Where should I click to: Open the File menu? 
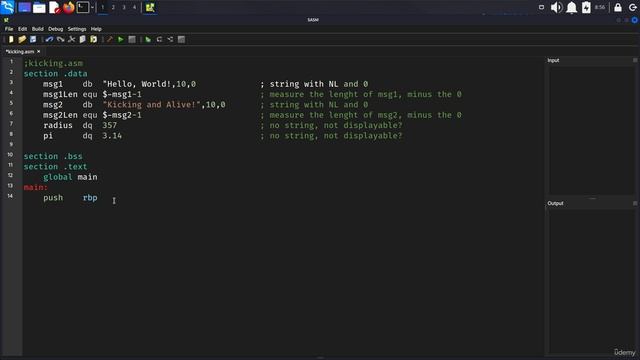[x=9, y=29]
